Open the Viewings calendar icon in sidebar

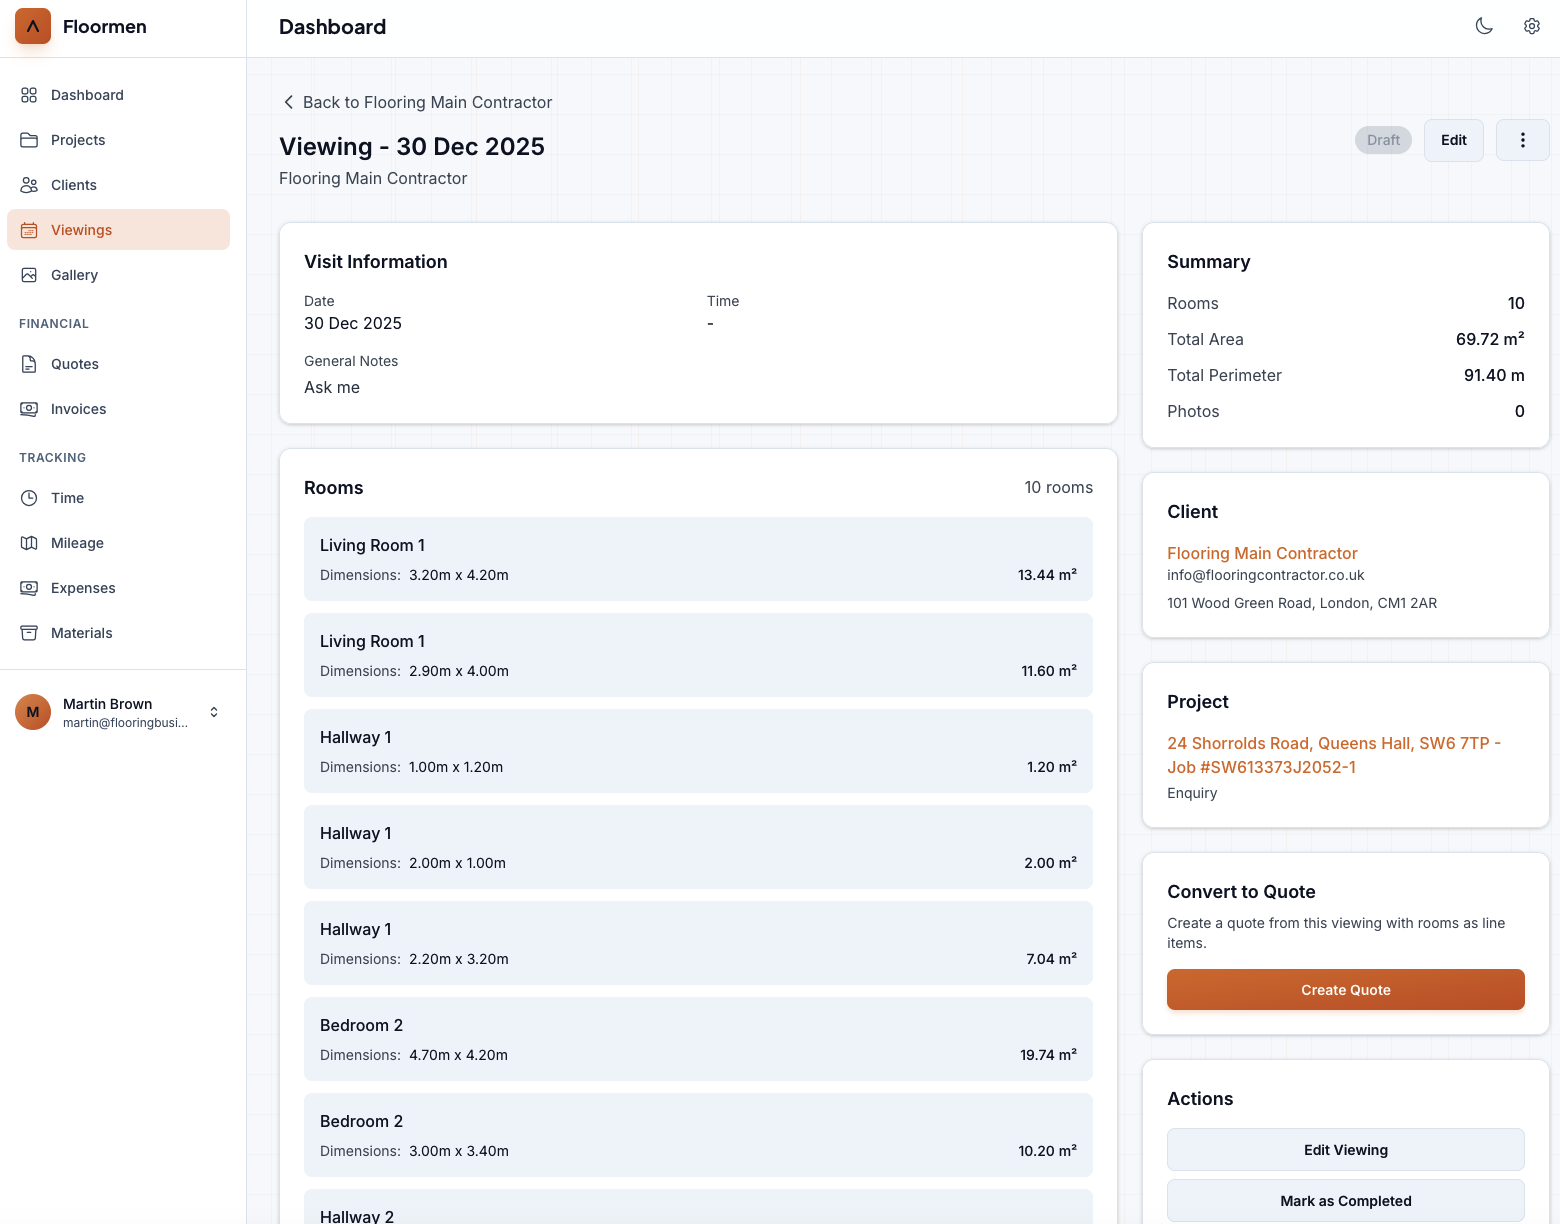pyautogui.click(x=28, y=229)
